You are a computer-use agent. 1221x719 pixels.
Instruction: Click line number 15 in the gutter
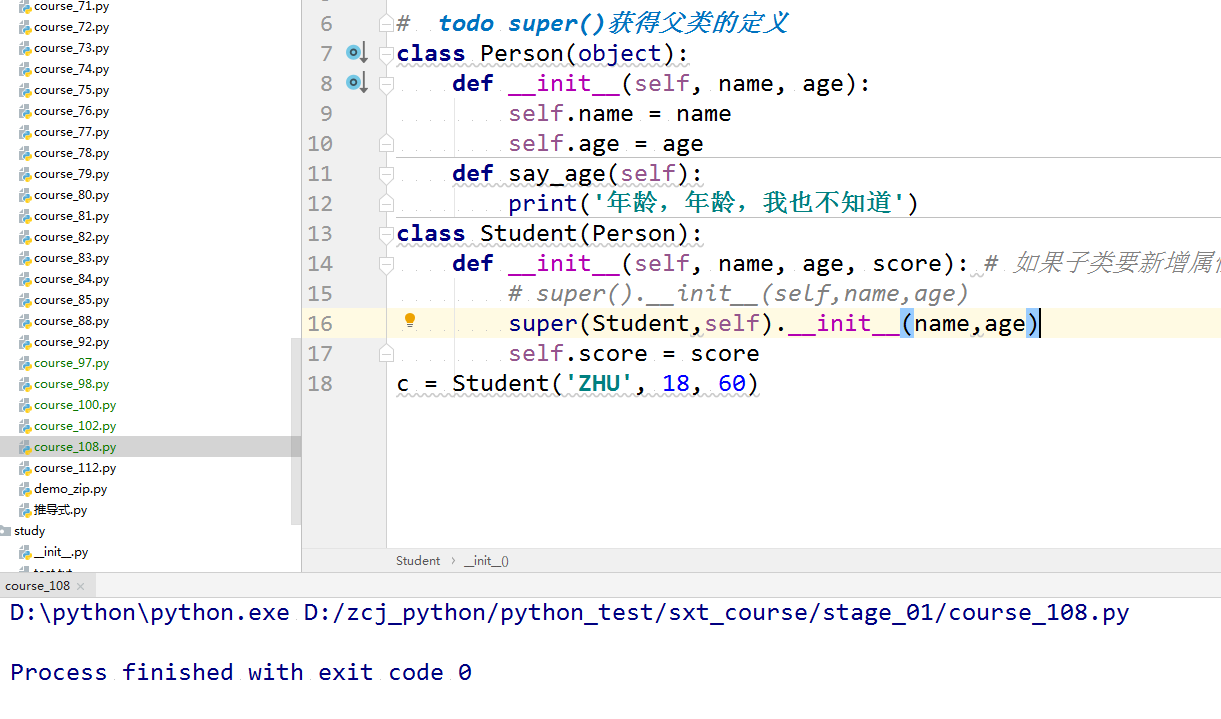click(320, 293)
